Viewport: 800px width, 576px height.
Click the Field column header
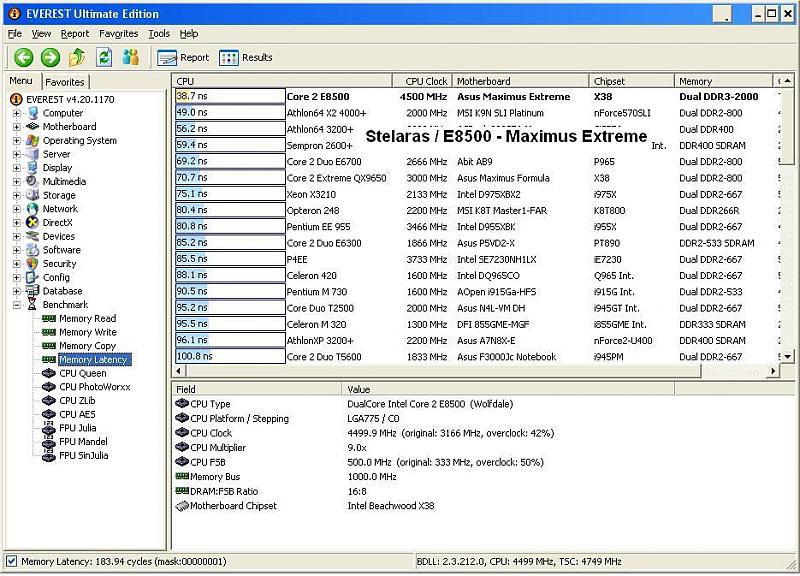(257, 389)
